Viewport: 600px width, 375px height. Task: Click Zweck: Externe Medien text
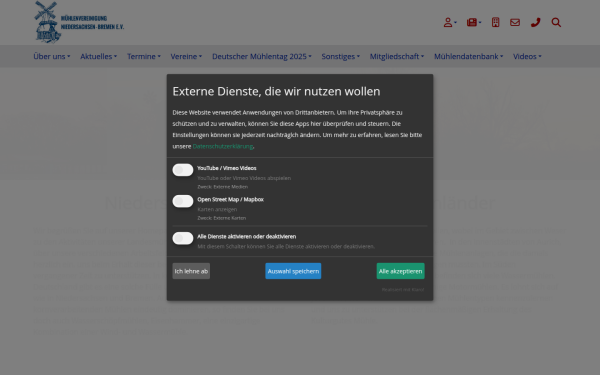[x=222, y=187]
